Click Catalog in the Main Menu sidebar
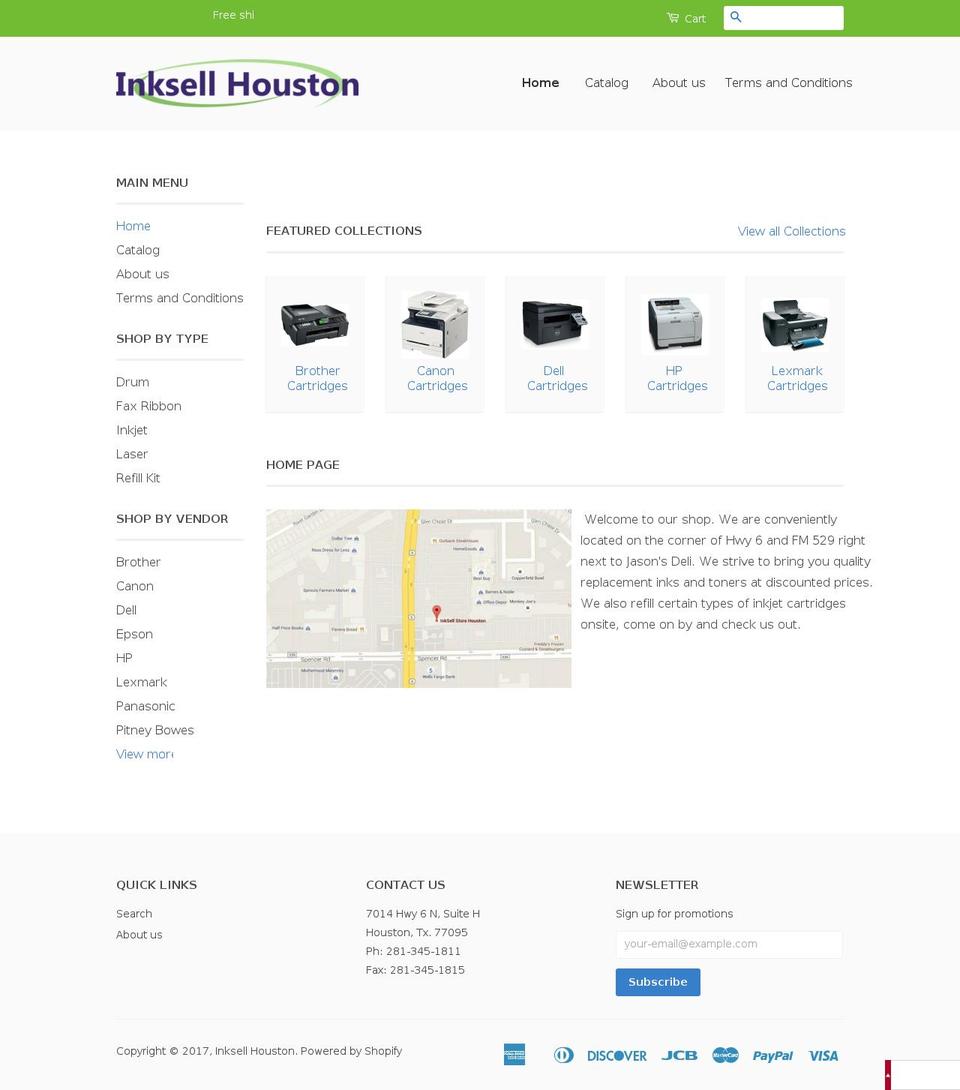The image size is (960, 1090). point(138,250)
